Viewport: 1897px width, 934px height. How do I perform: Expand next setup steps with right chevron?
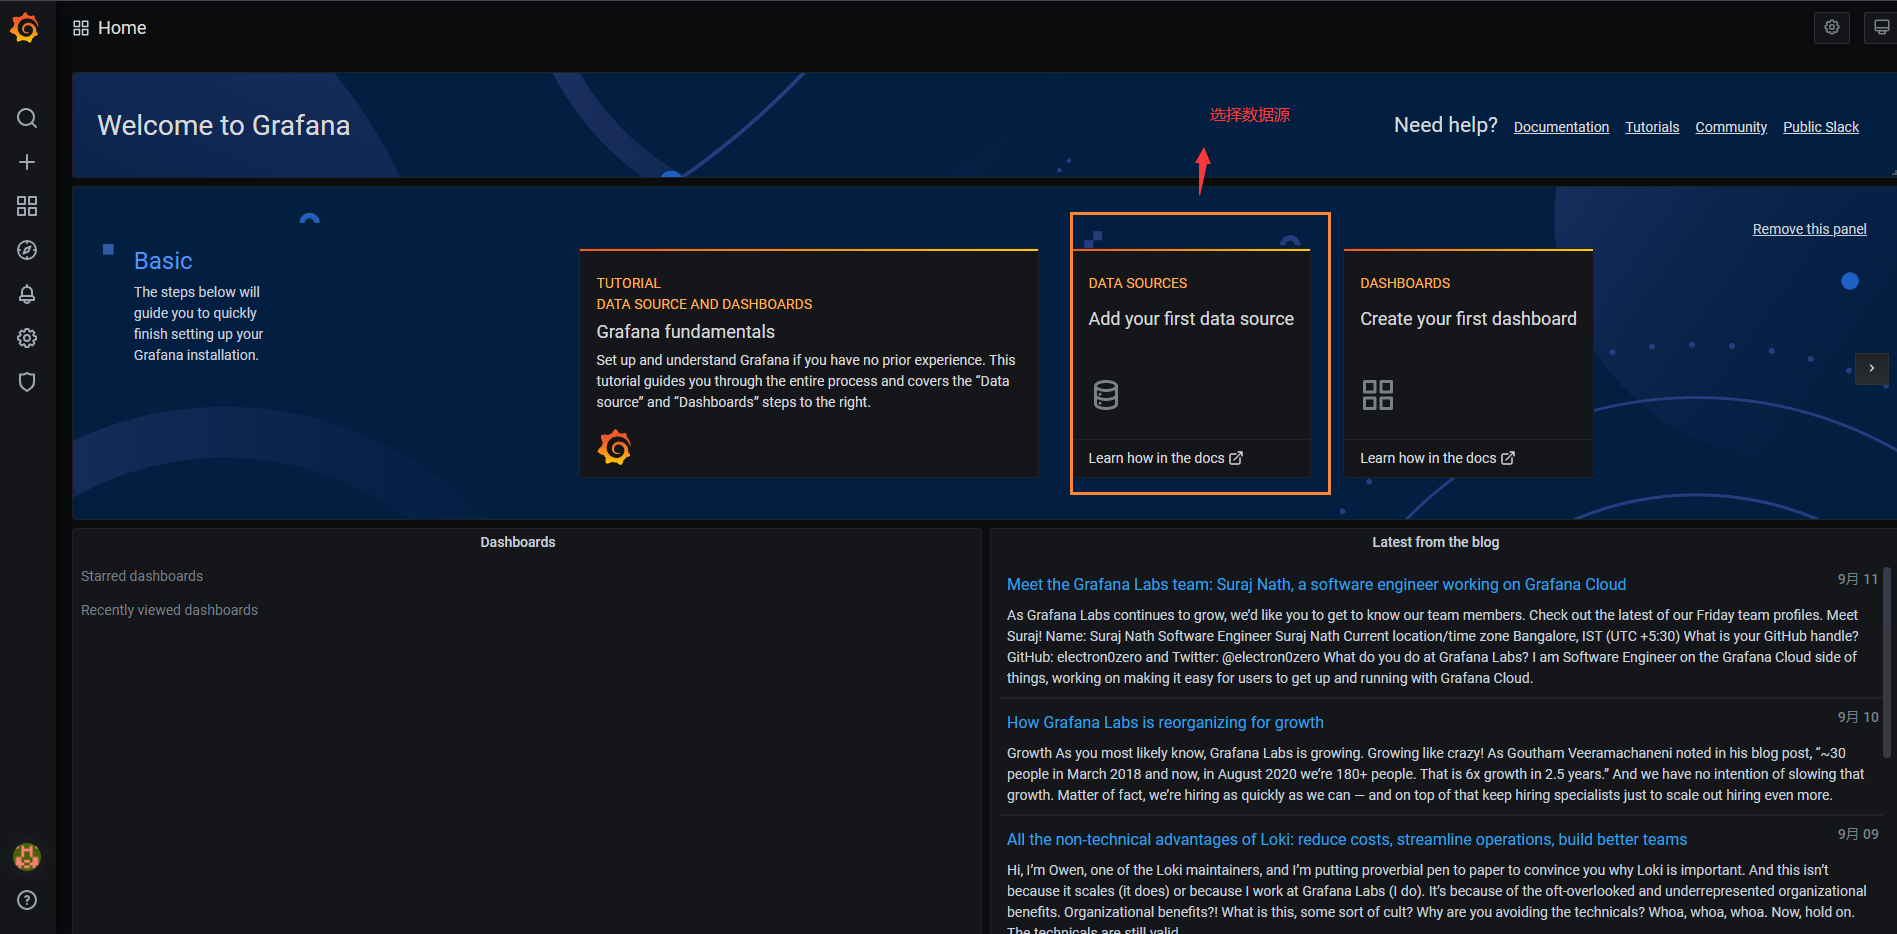pyautogui.click(x=1871, y=368)
